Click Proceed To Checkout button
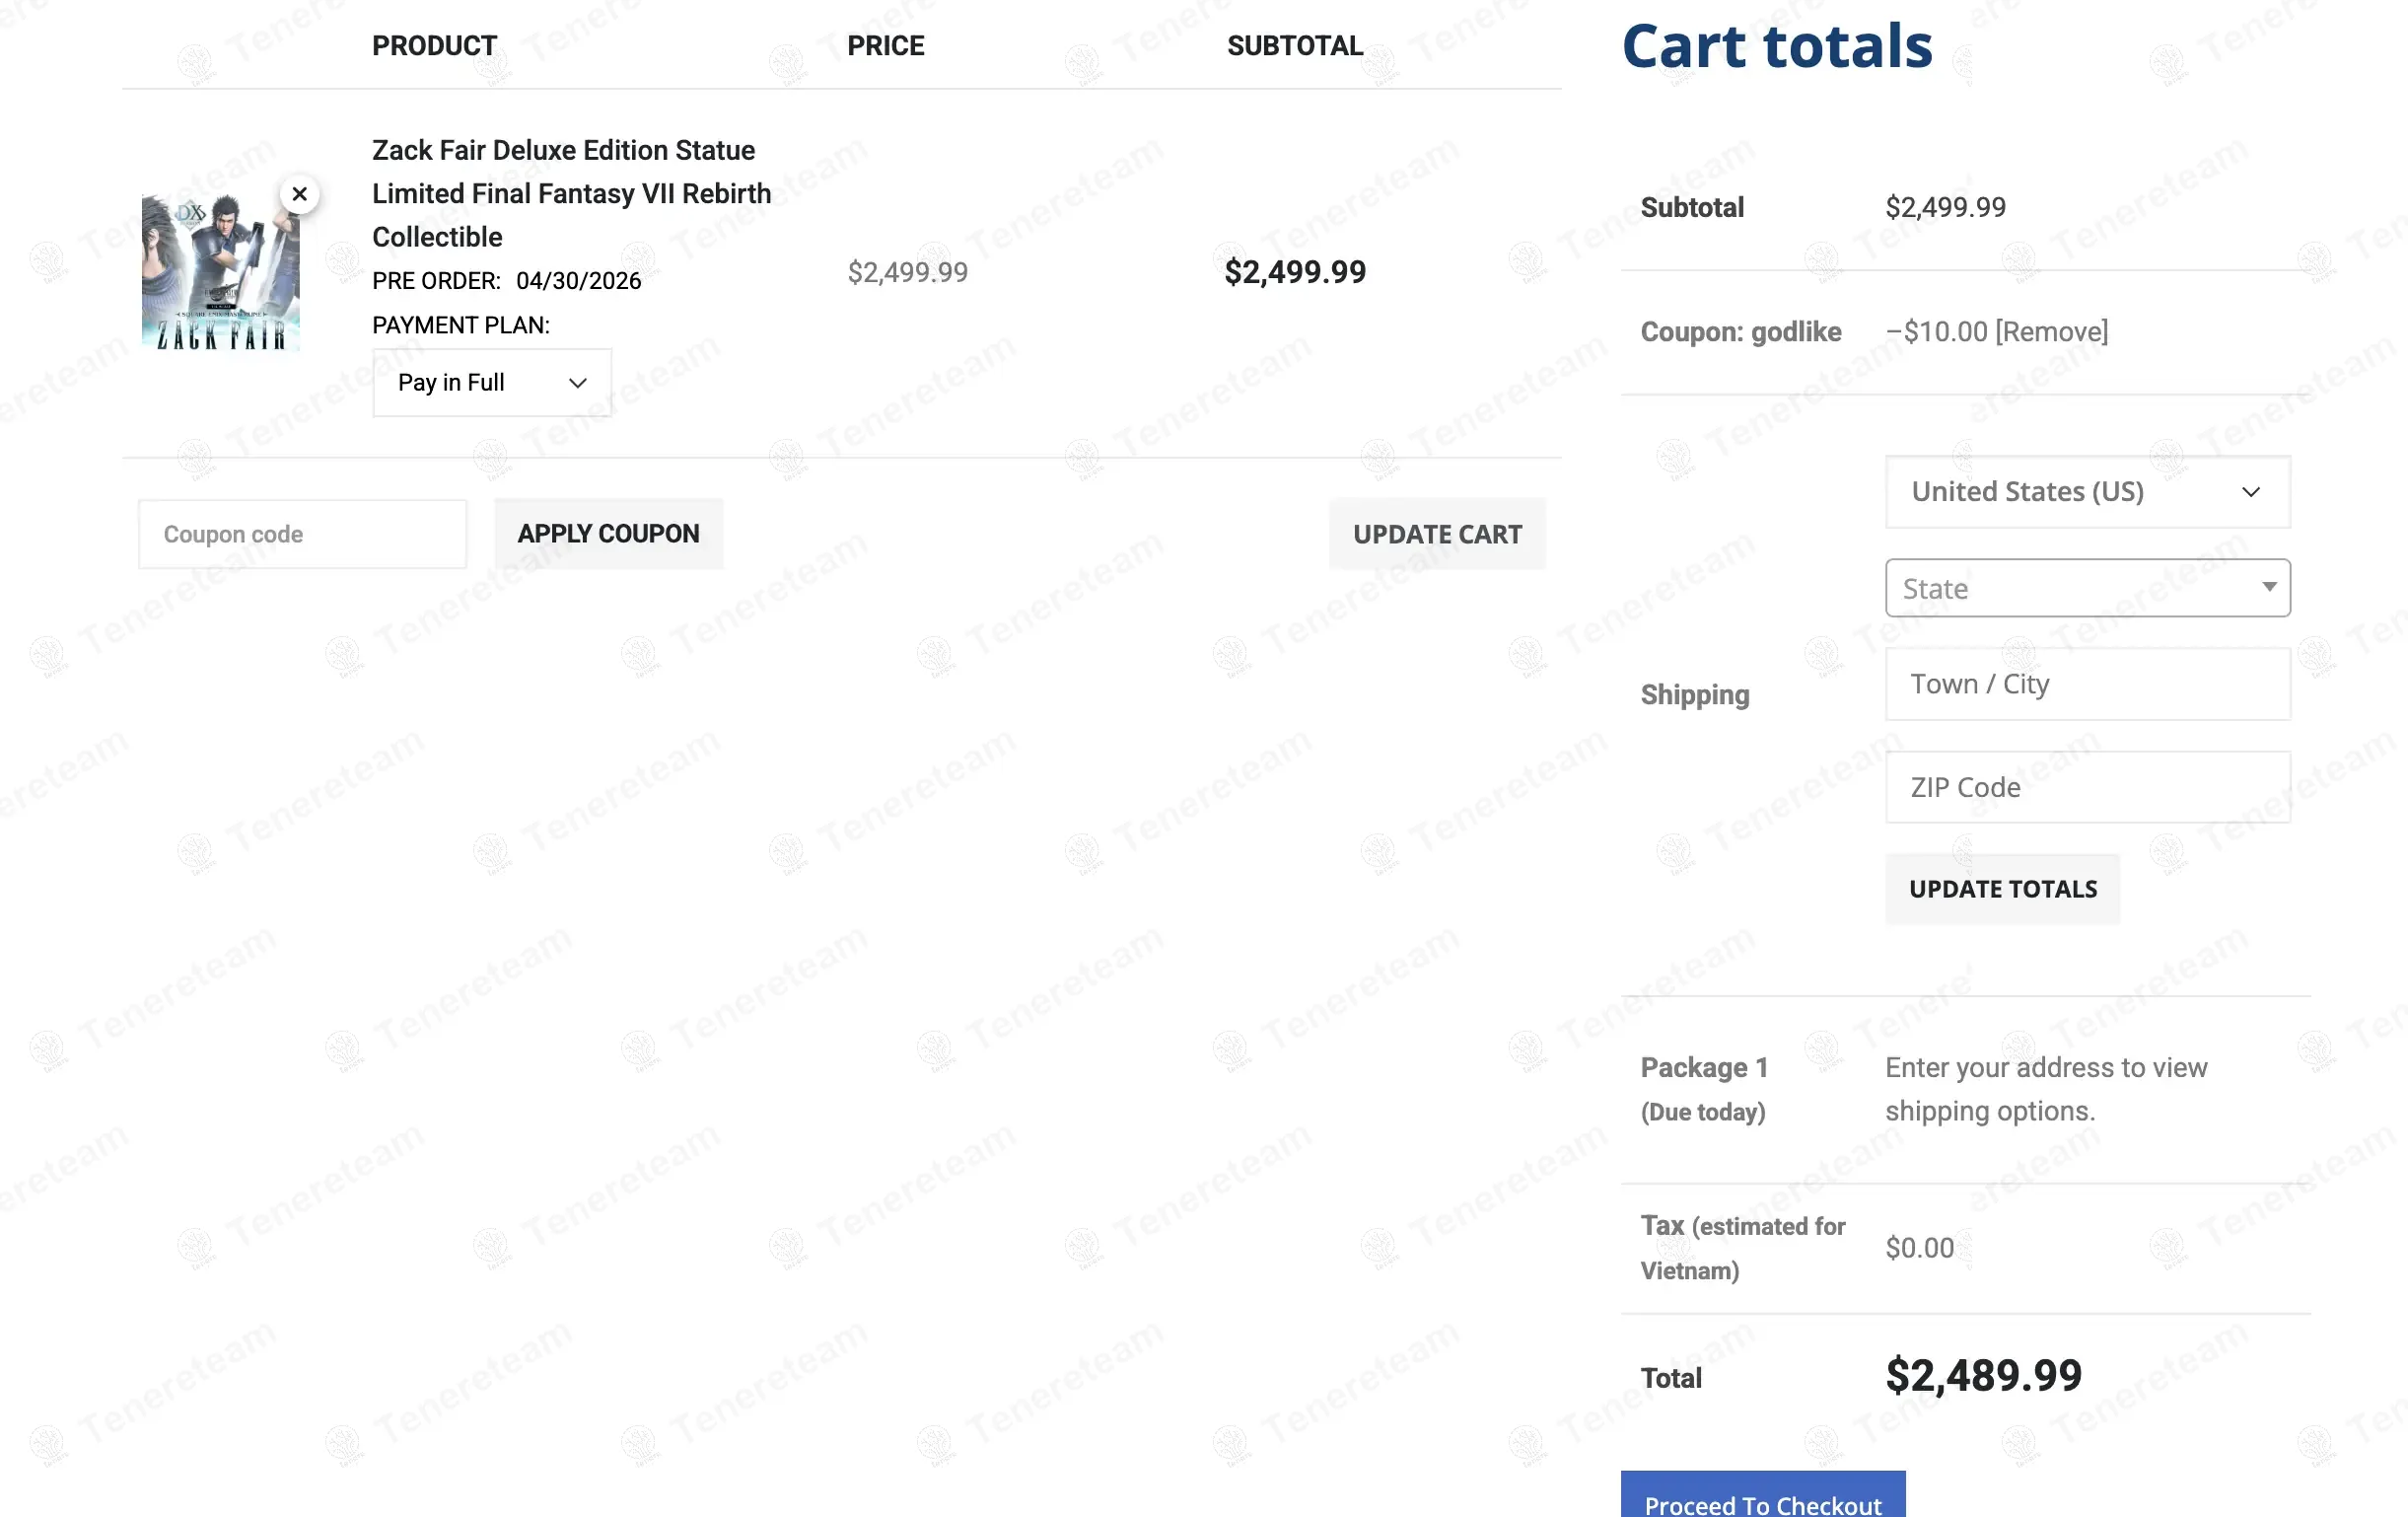Viewport: 2408px width, 1517px height. pyautogui.click(x=1762, y=1498)
